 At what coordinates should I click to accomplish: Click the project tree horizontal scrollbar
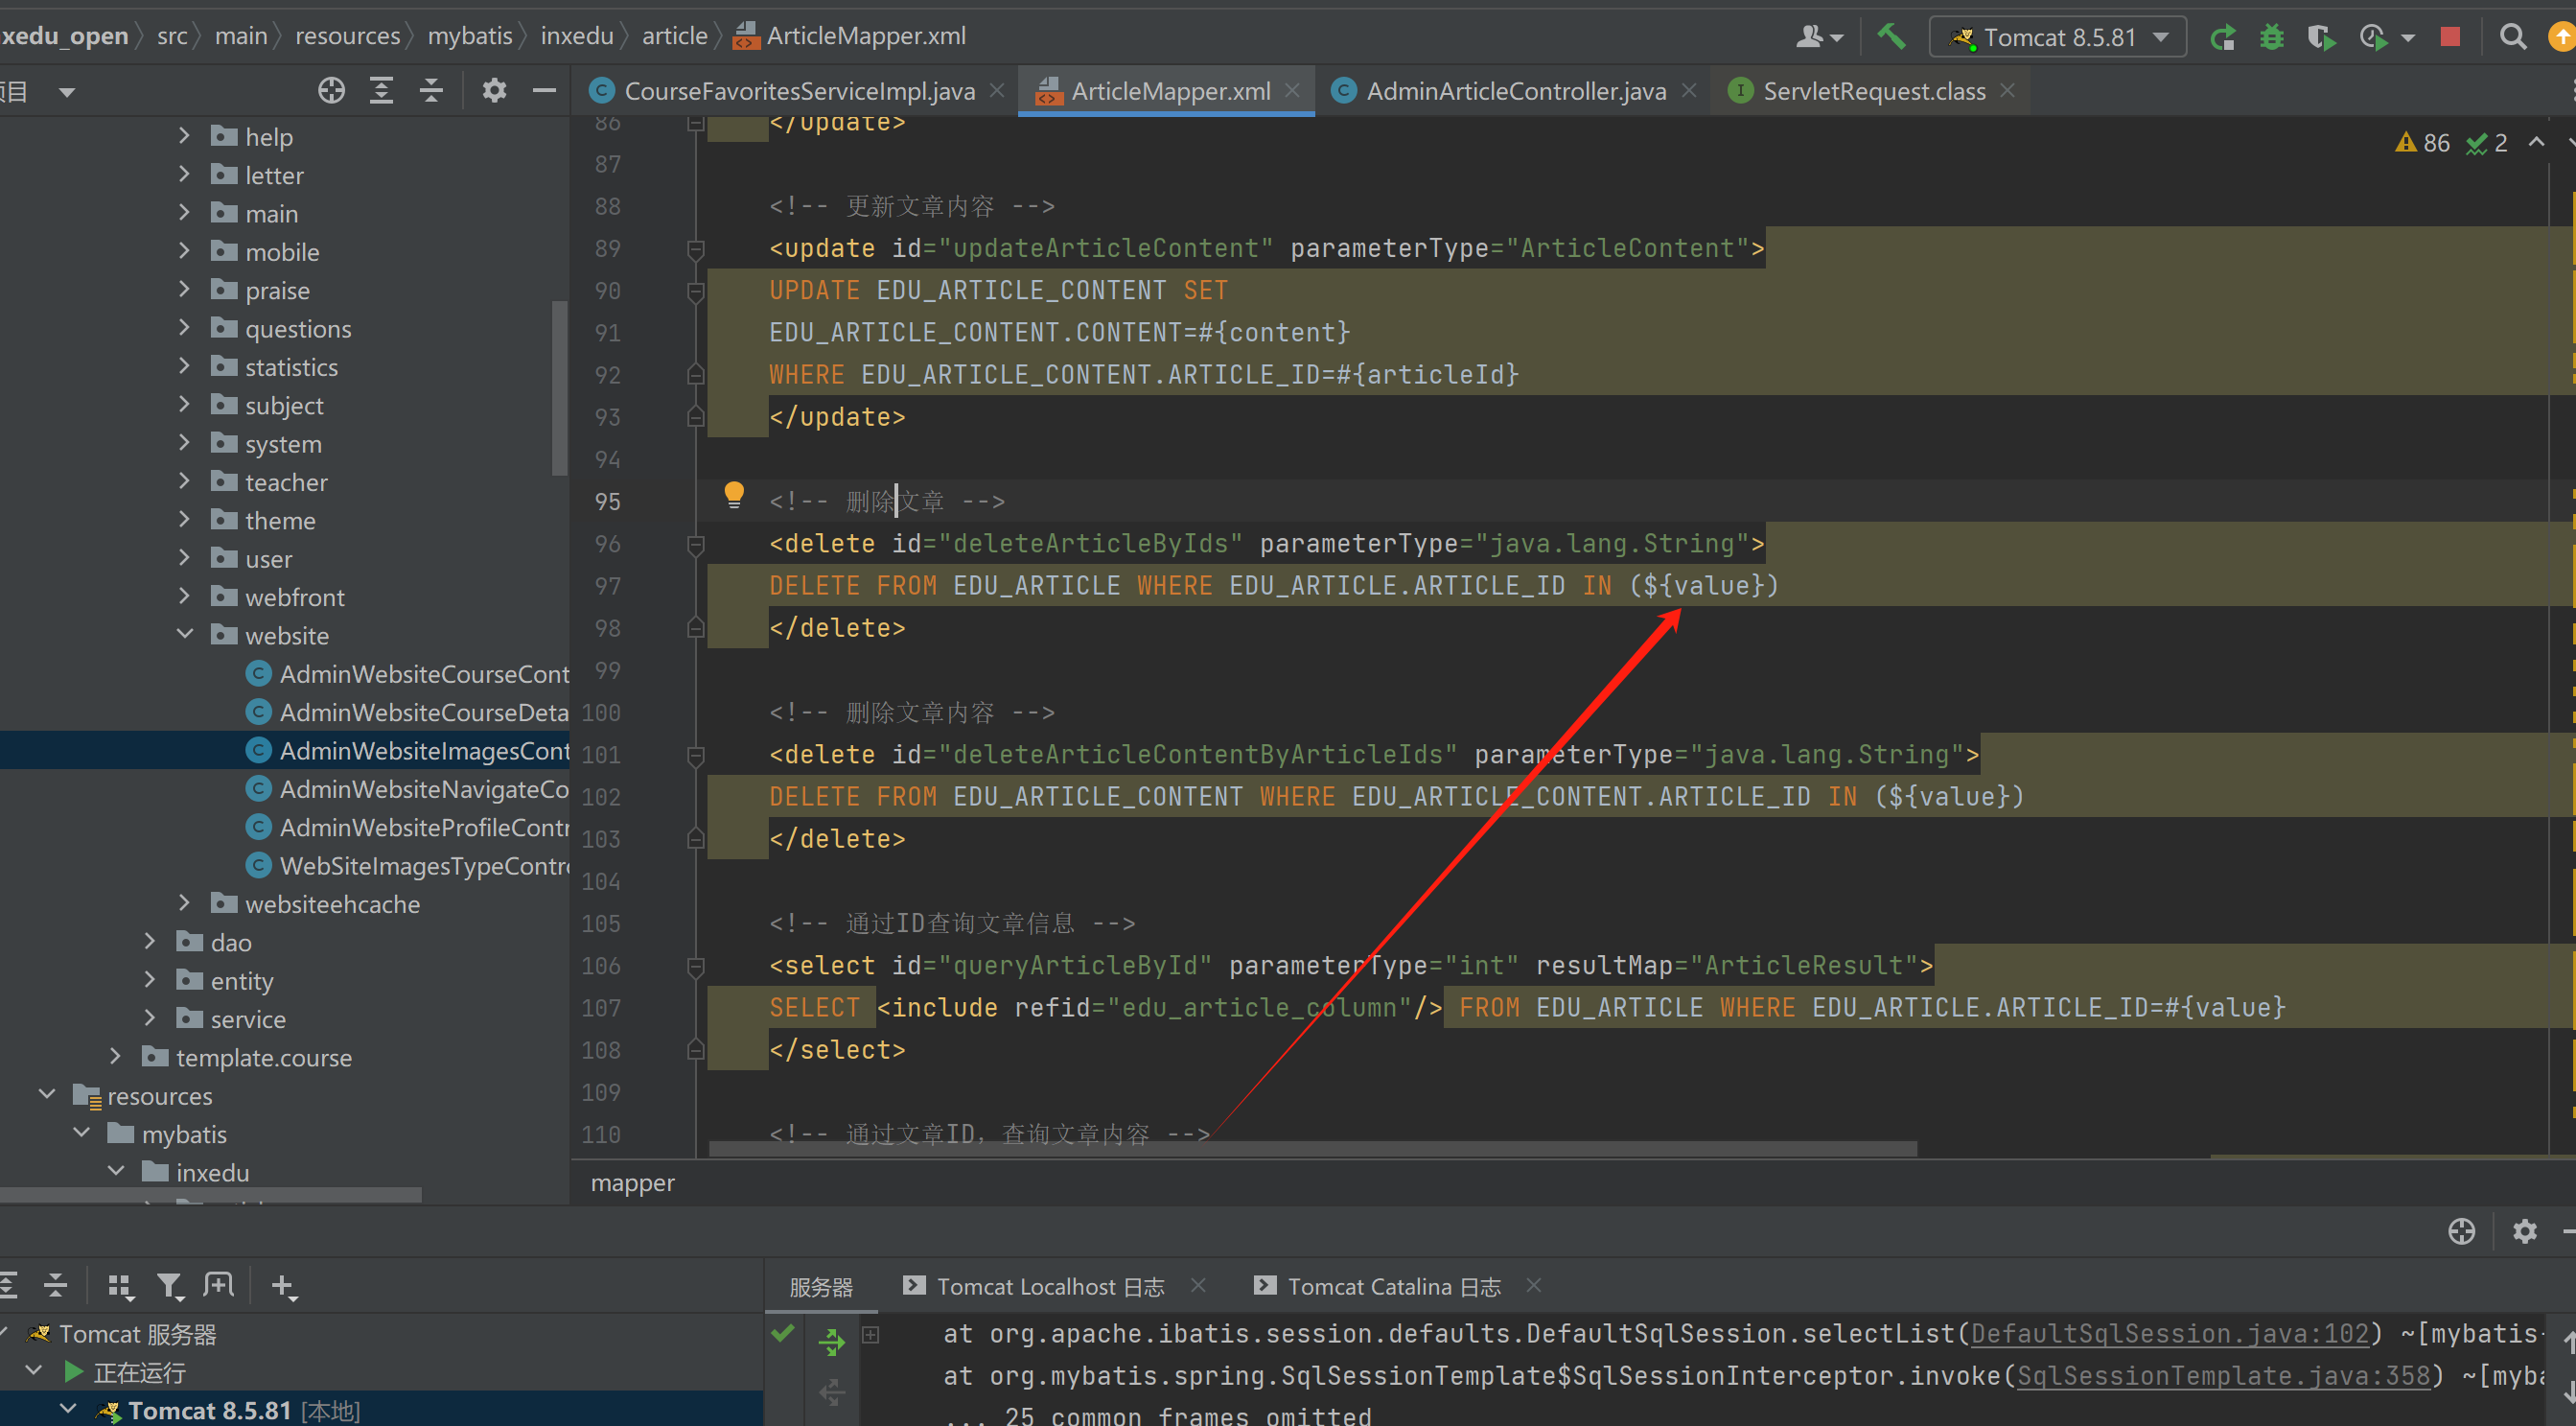[210, 1194]
